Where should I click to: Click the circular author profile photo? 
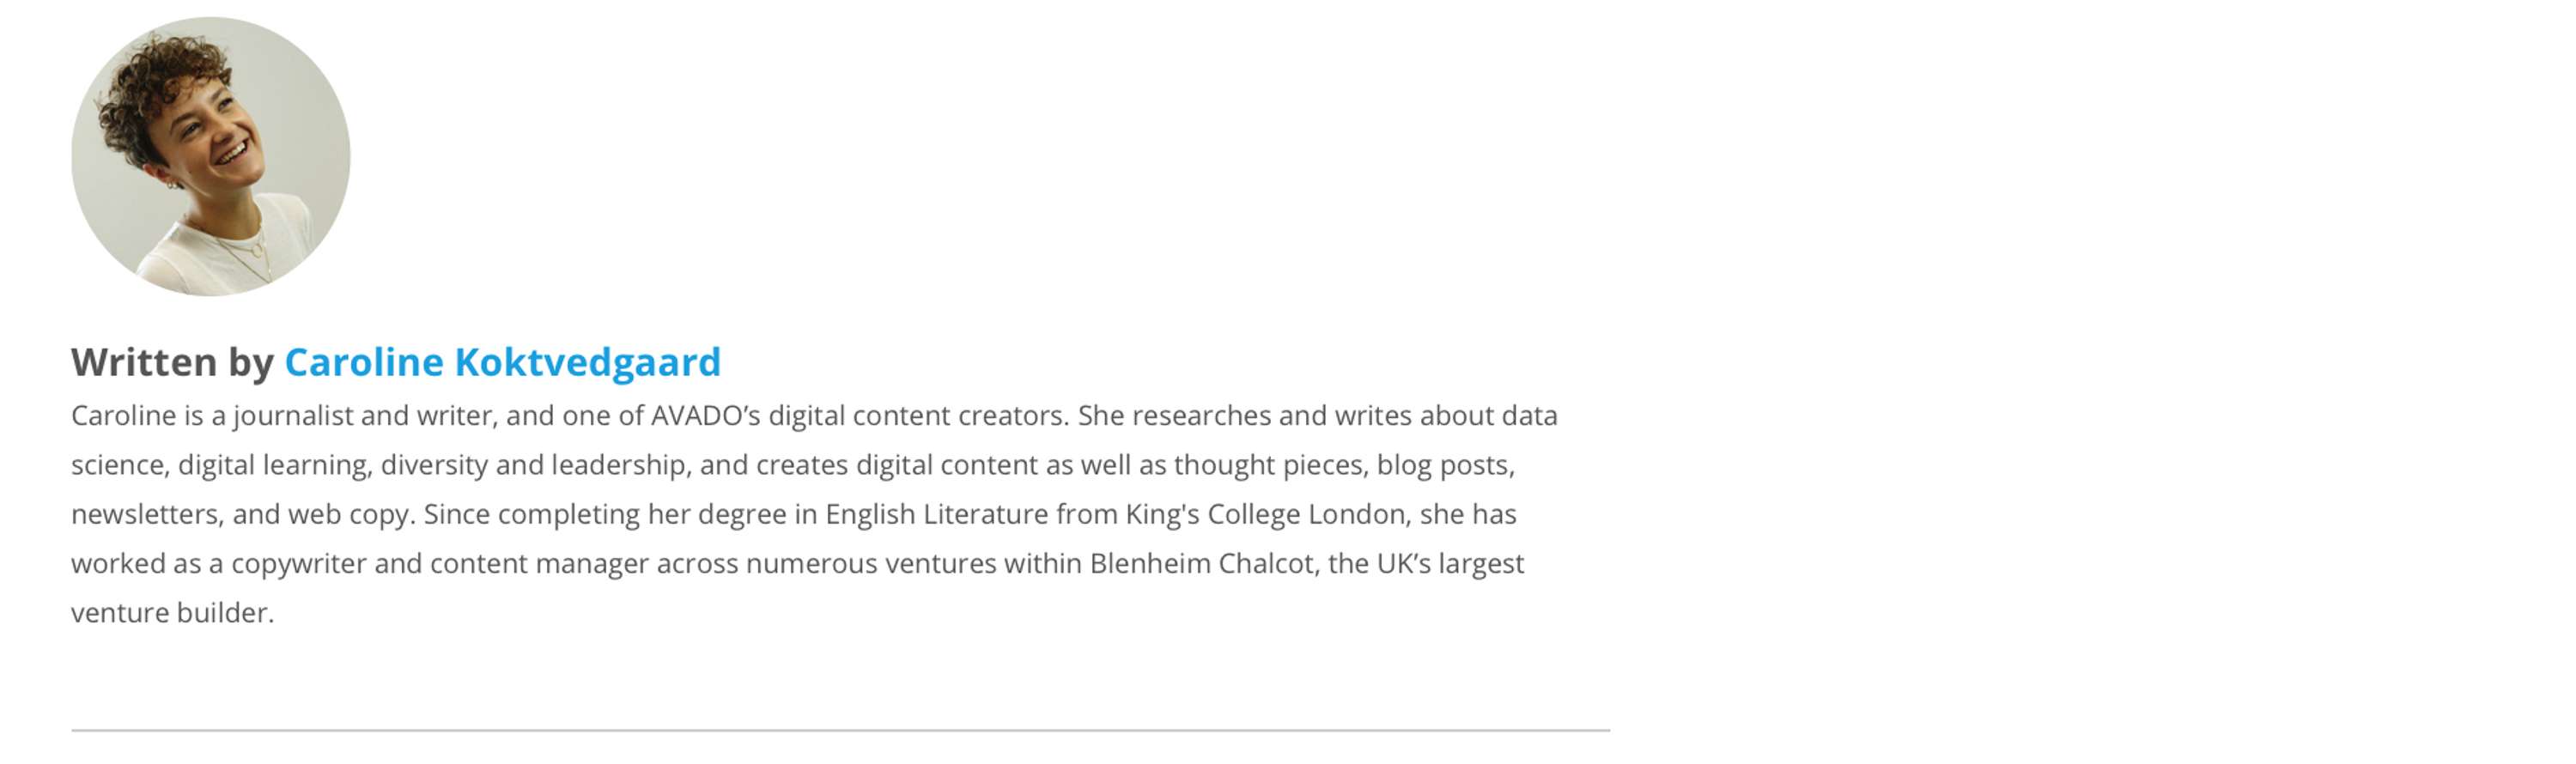coord(211,156)
